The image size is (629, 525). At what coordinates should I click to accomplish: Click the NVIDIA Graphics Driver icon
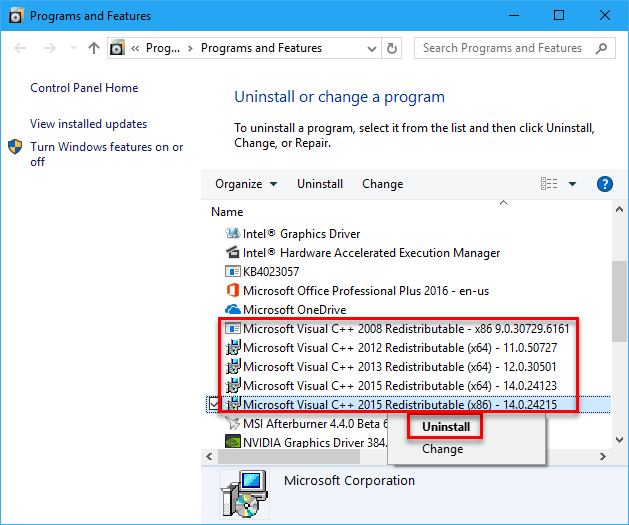pos(233,442)
